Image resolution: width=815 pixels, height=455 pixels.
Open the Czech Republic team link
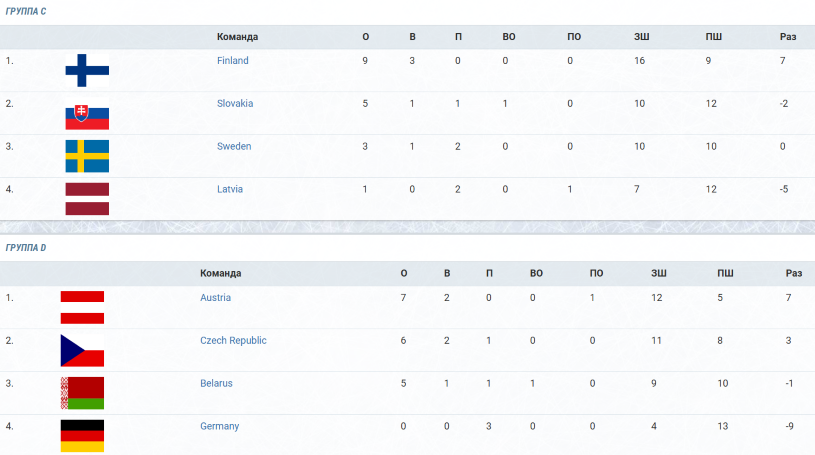(233, 341)
